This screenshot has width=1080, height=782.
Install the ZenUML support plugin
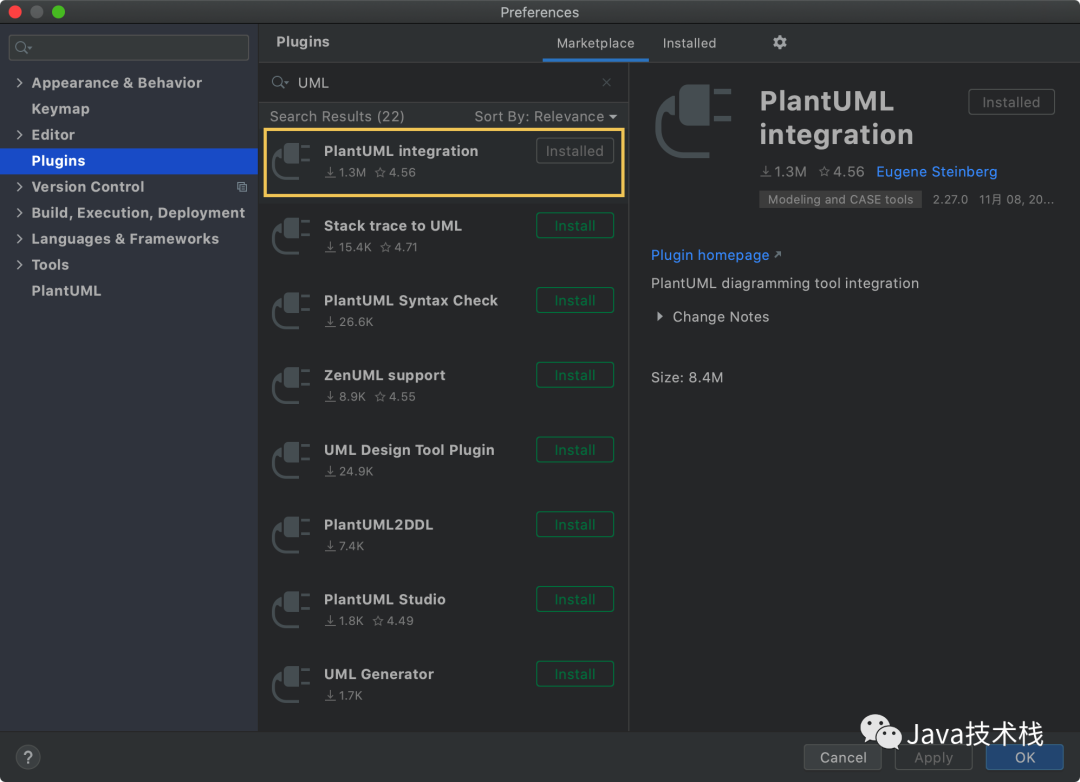click(574, 375)
